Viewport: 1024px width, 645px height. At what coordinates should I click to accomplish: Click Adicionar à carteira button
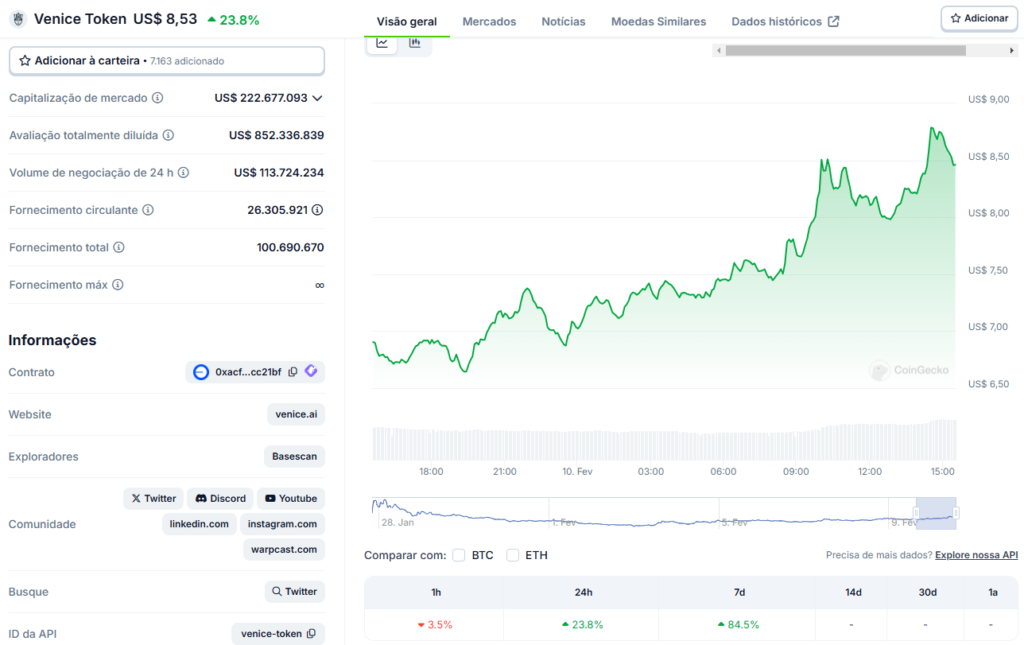coord(167,61)
